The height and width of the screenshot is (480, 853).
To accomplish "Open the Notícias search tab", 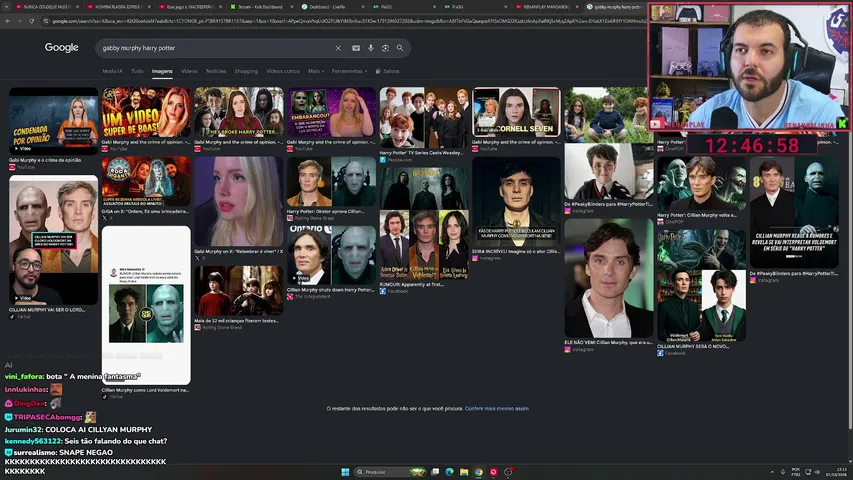I will coord(216,71).
